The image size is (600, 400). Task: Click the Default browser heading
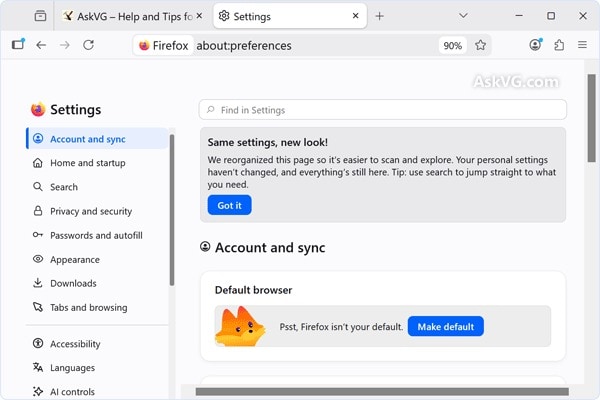click(x=253, y=290)
